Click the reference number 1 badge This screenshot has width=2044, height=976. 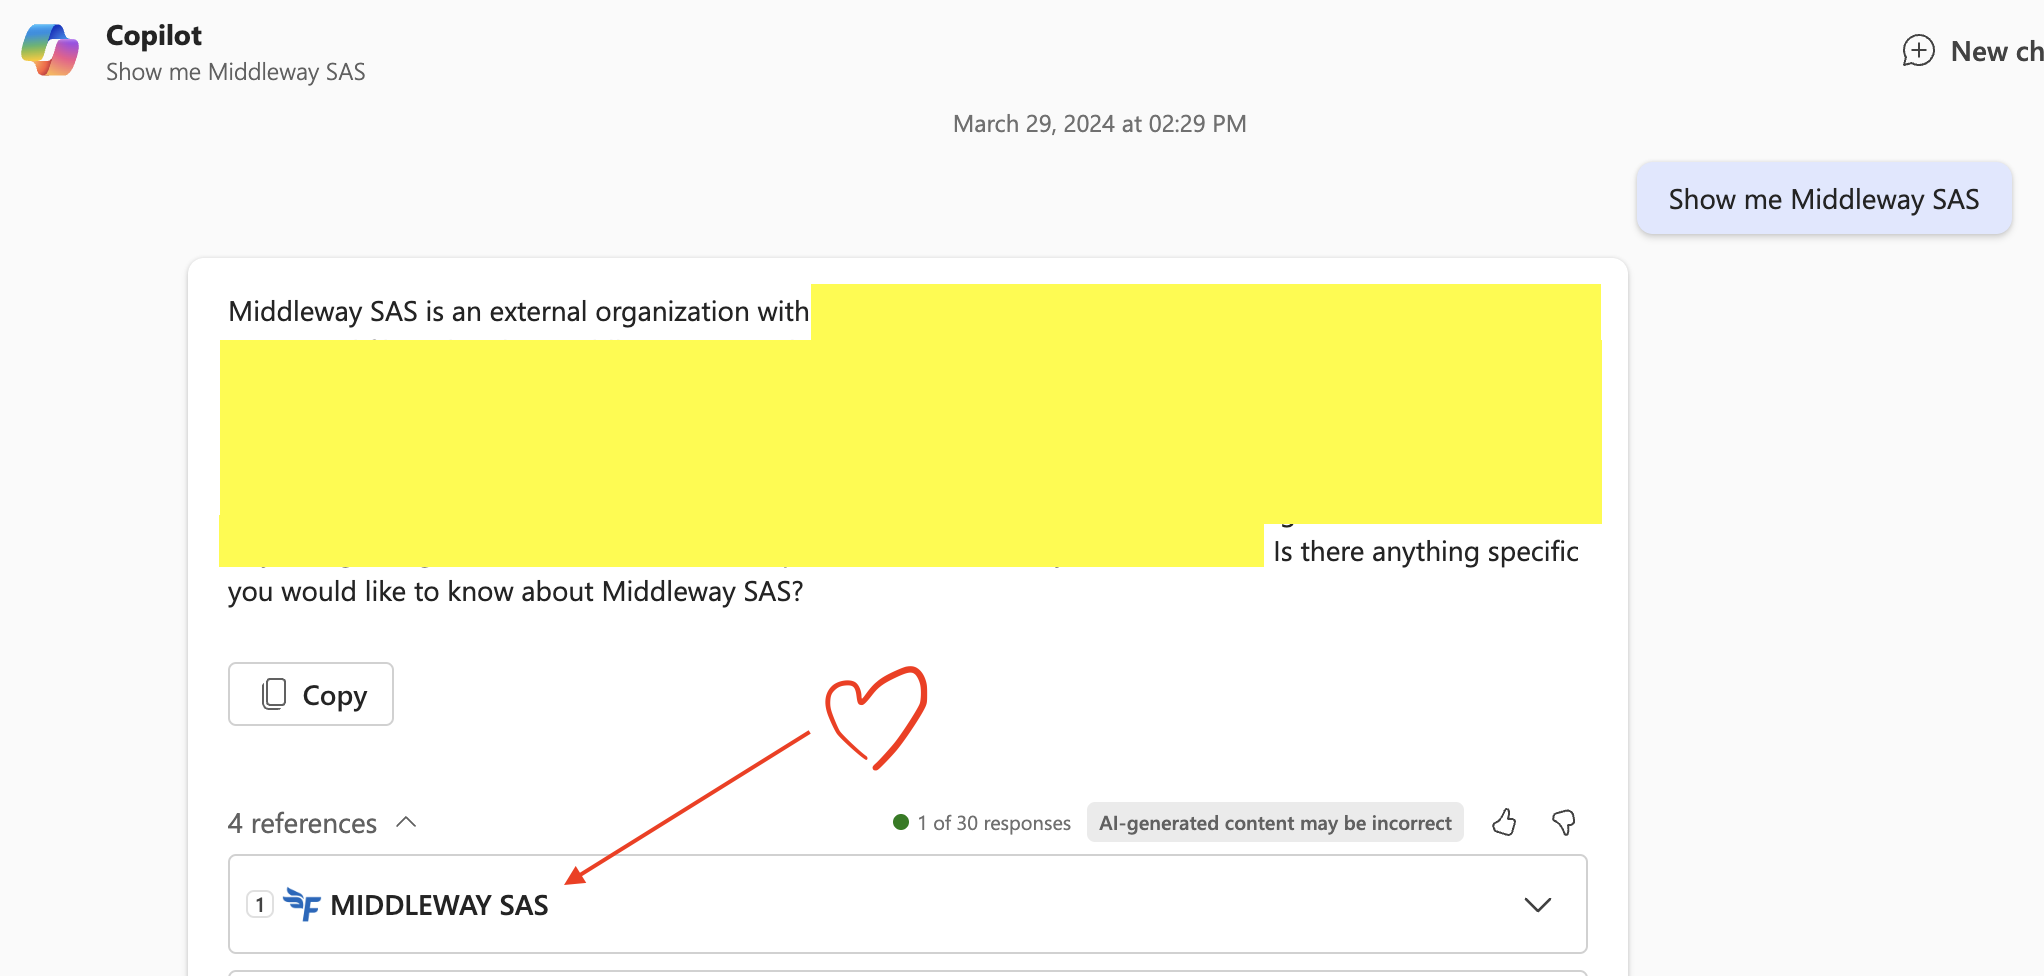coord(260,905)
